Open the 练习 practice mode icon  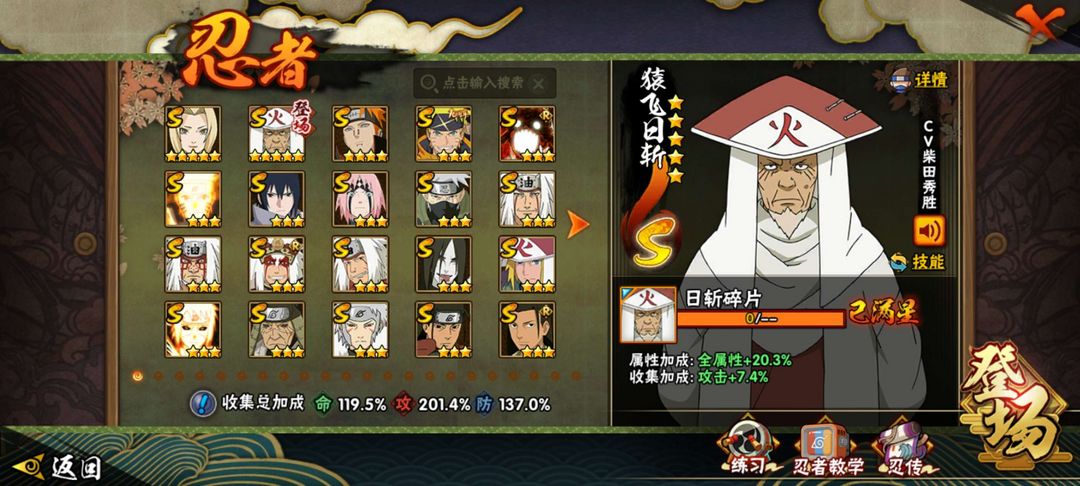click(x=747, y=449)
